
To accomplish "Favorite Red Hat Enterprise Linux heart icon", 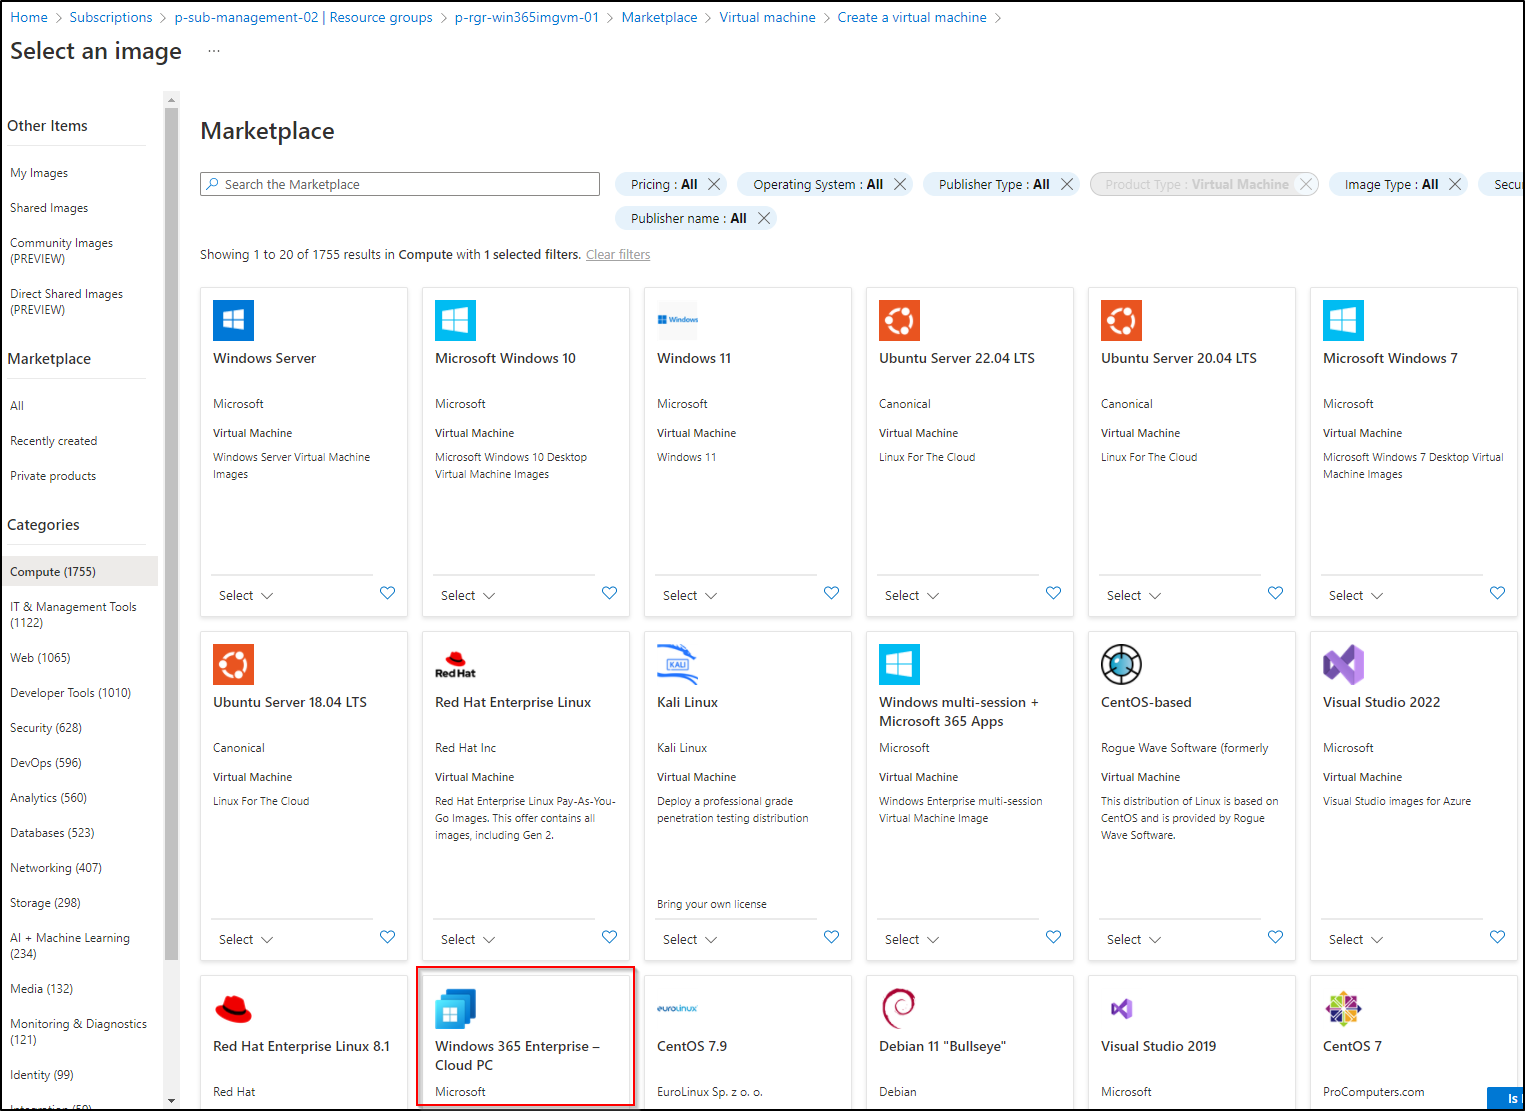I will point(609,937).
